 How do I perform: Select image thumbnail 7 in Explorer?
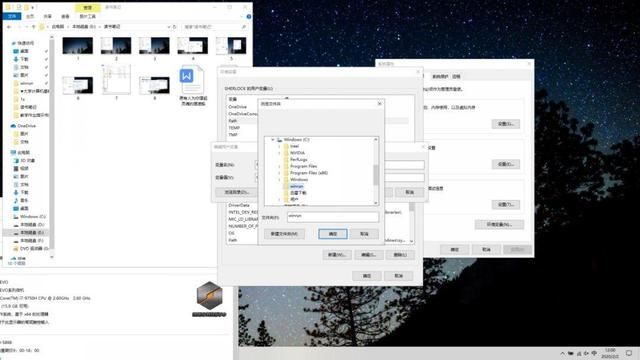tap(116, 82)
